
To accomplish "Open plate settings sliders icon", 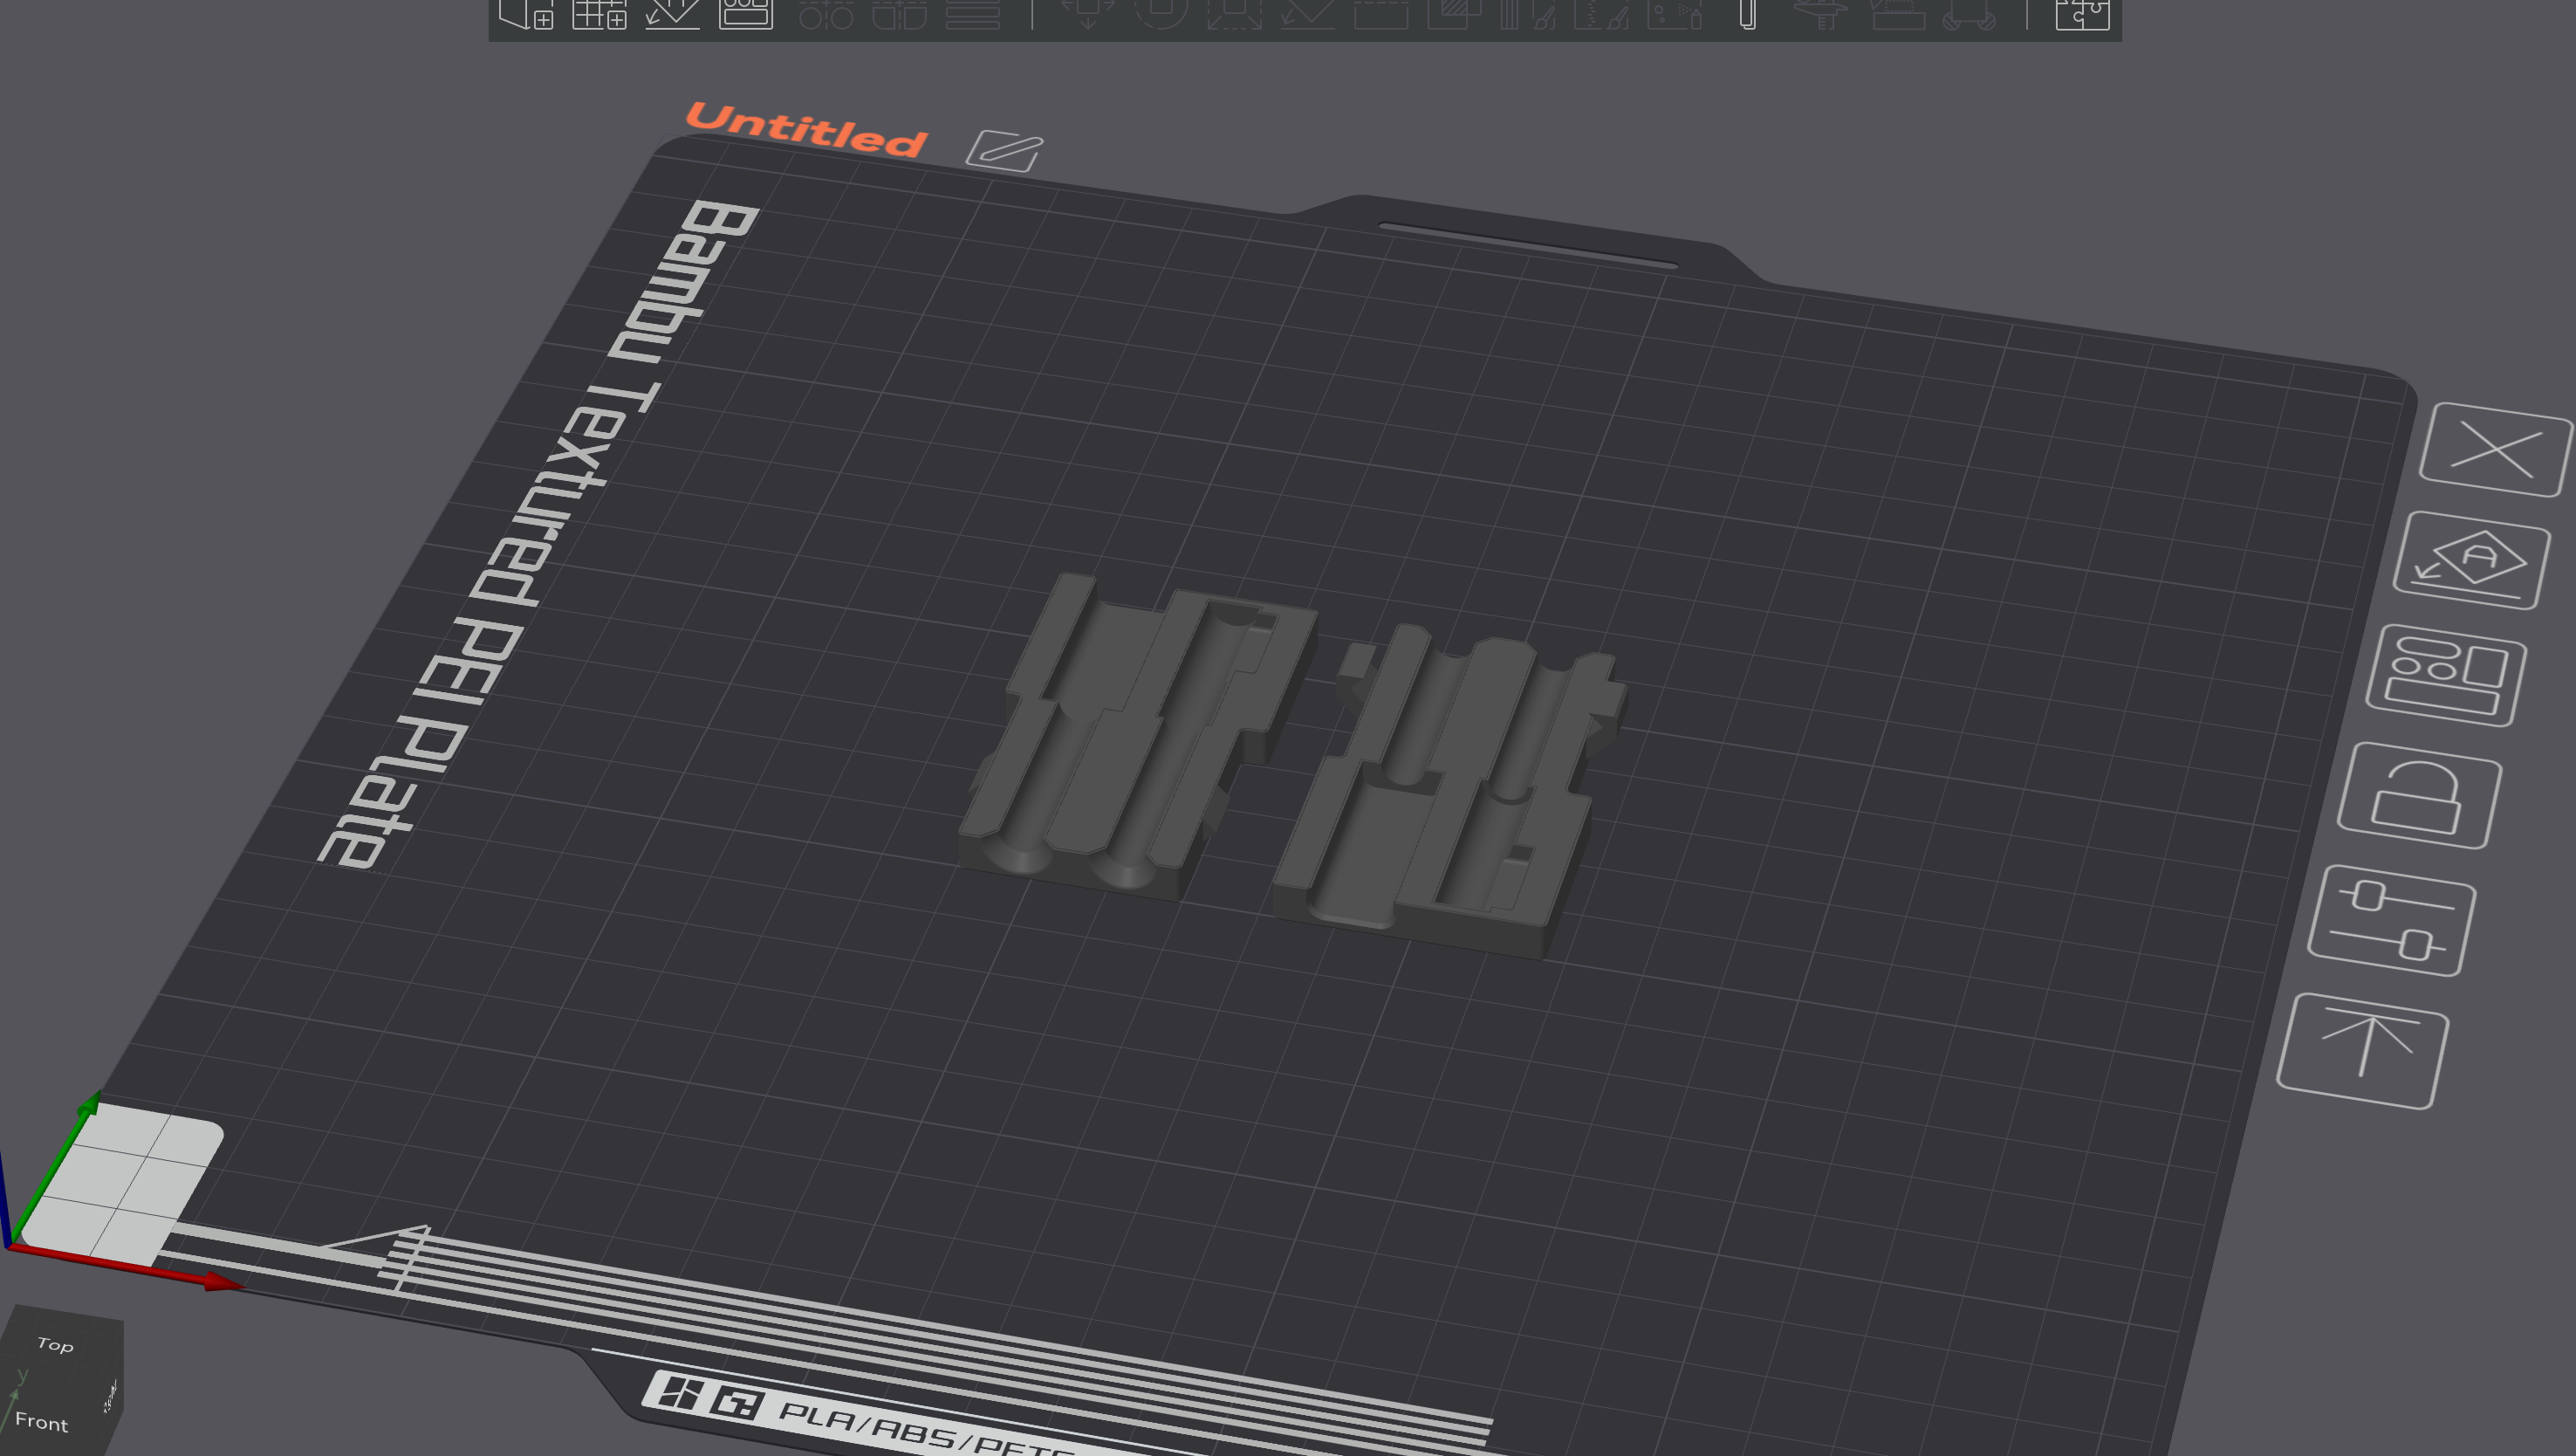I will (2391, 920).
